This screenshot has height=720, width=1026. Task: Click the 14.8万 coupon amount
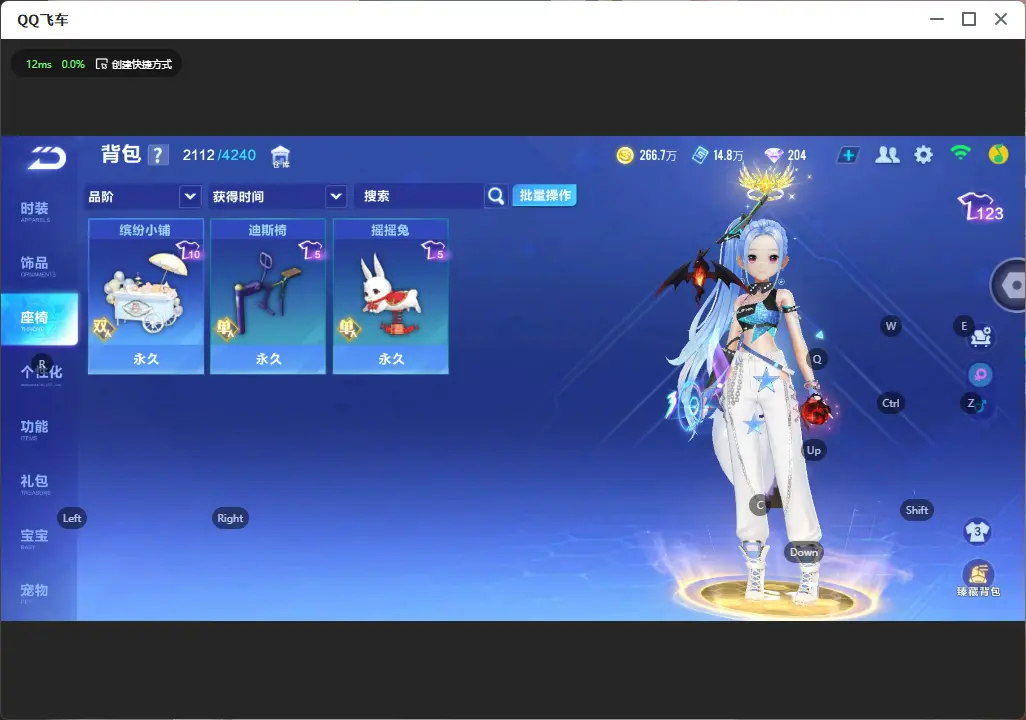pos(728,155)
